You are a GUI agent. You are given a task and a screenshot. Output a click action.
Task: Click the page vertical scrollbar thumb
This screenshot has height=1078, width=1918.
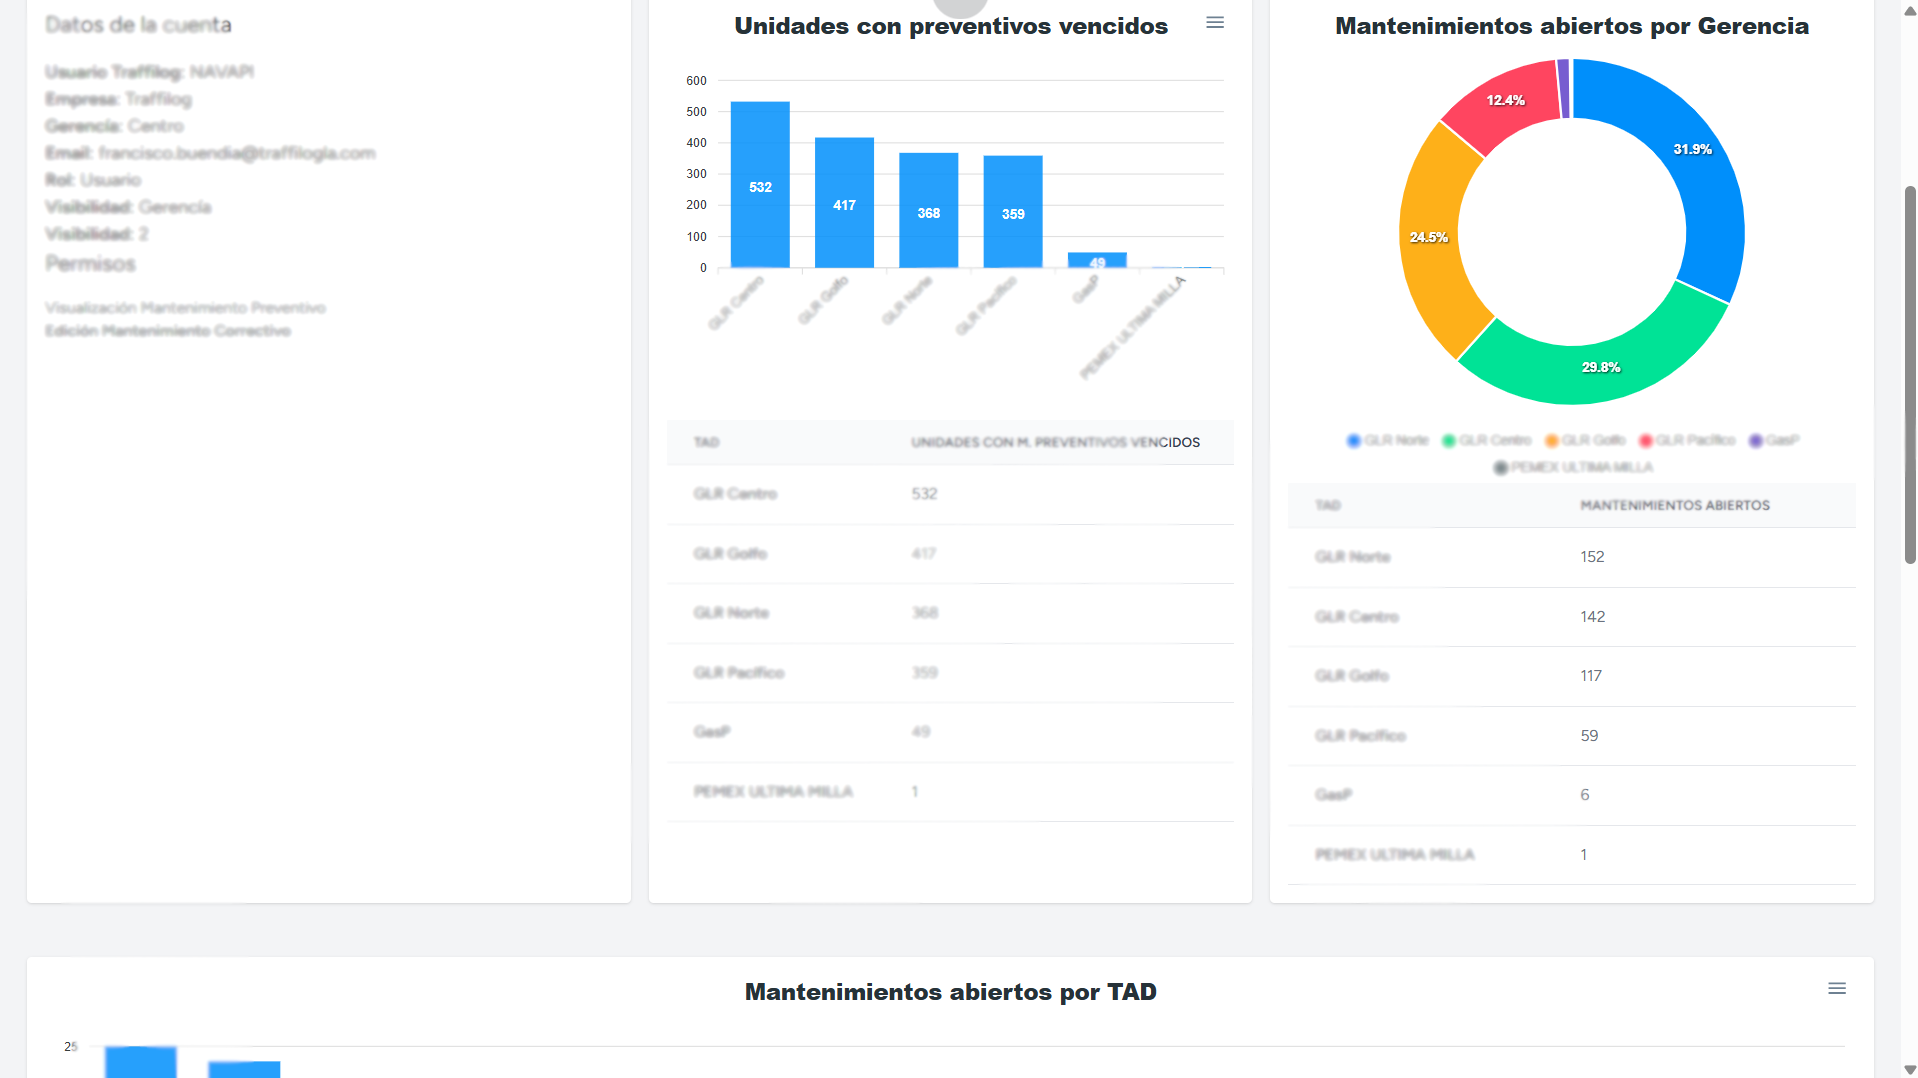pos(1909,375)
